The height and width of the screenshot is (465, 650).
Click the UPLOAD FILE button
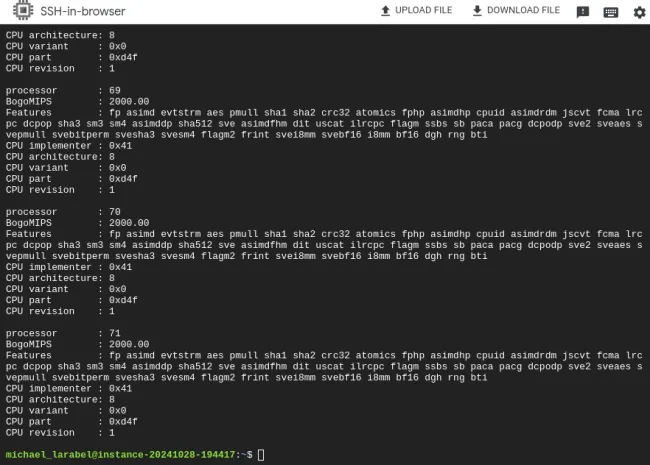pyautogui.click(x=416, y=10)
